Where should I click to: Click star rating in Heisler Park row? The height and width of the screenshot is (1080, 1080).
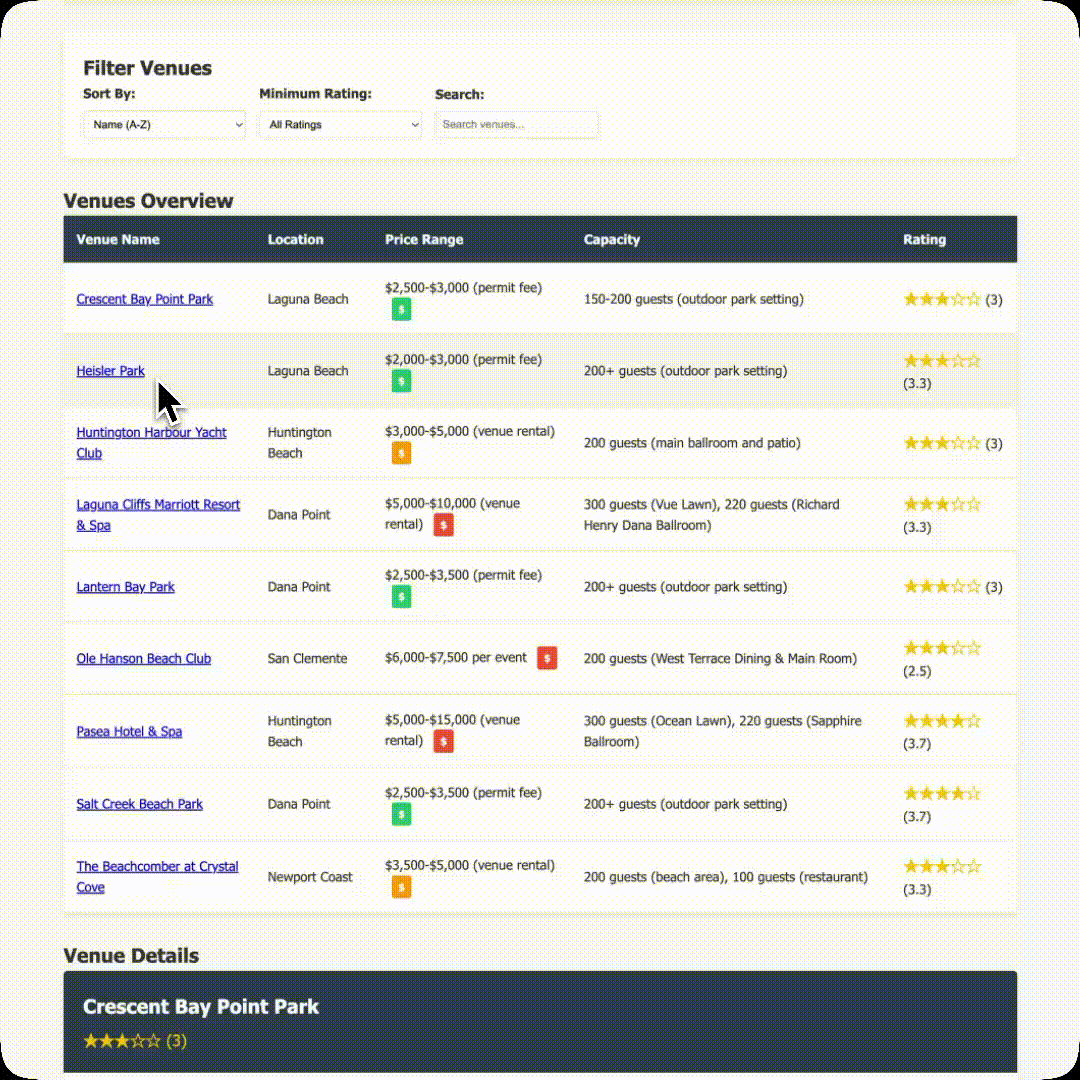click(x=942, y=360)
